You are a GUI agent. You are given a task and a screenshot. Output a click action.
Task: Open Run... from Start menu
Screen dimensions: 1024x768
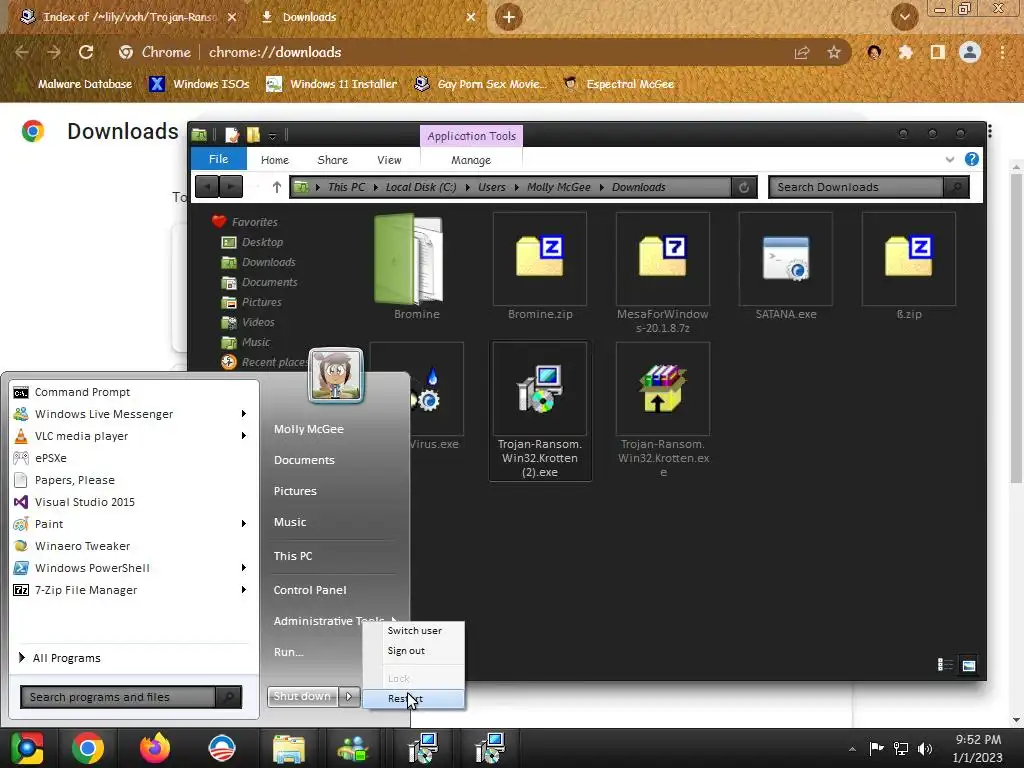pos(289,652)
